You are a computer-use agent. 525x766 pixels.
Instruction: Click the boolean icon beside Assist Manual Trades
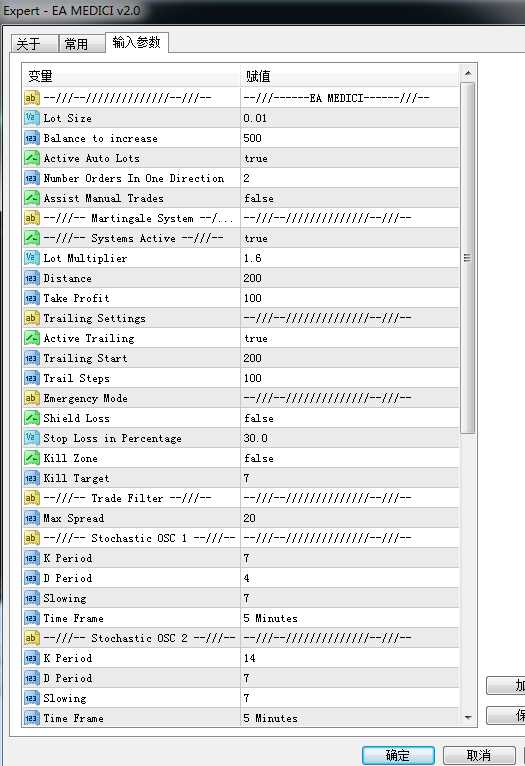pos(31,198)
